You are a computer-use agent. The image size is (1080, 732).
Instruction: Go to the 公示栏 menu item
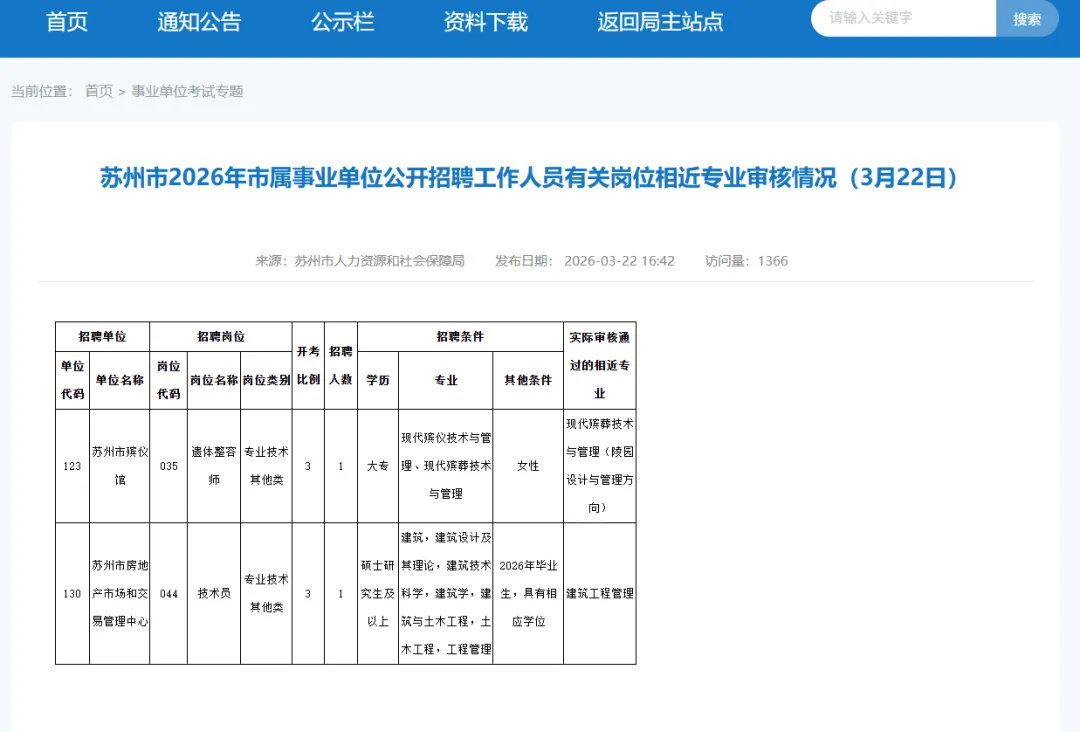tap(342, 22)
